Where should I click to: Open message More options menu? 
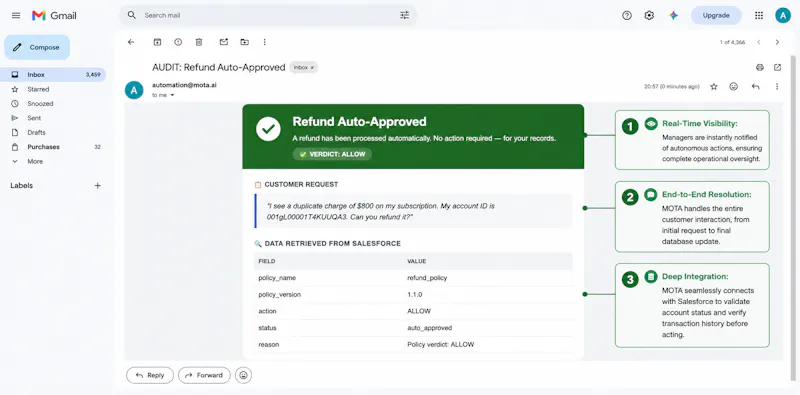click(x=777, y=87)
